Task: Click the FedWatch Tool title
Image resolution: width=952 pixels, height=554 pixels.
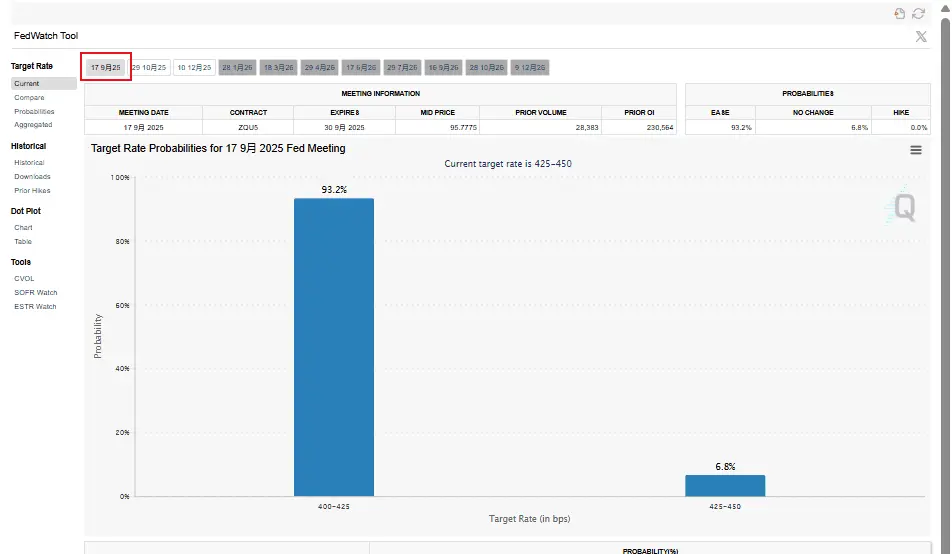Action: [x=46, y=36]
